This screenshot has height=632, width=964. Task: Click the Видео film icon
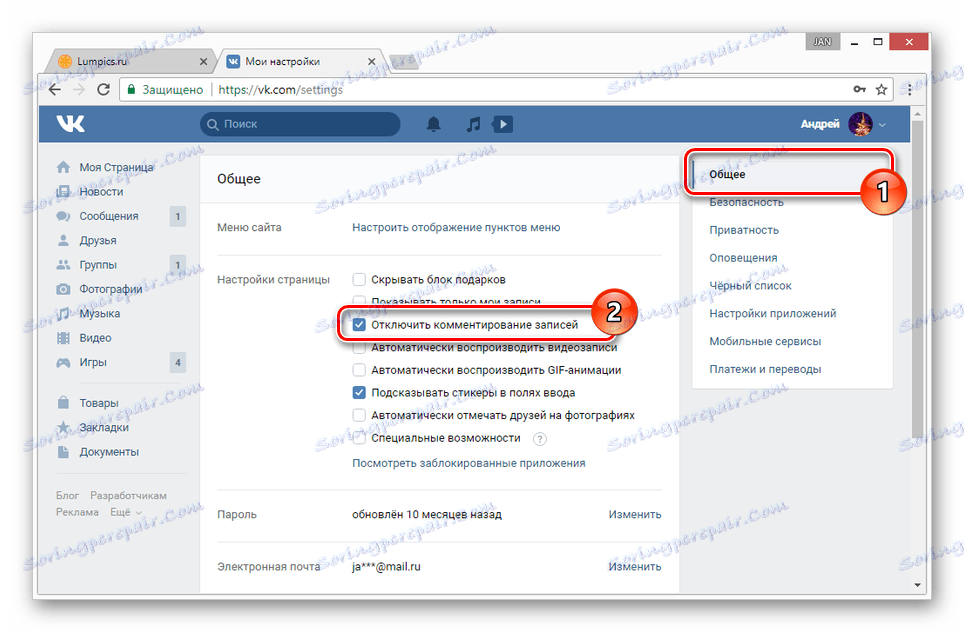(x=63, y=338)
